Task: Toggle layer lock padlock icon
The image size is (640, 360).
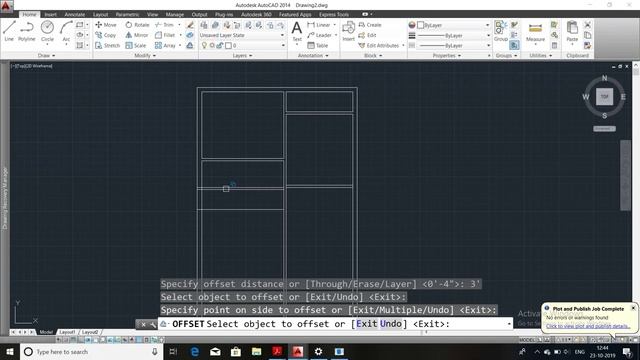Action: pos(220,45)
